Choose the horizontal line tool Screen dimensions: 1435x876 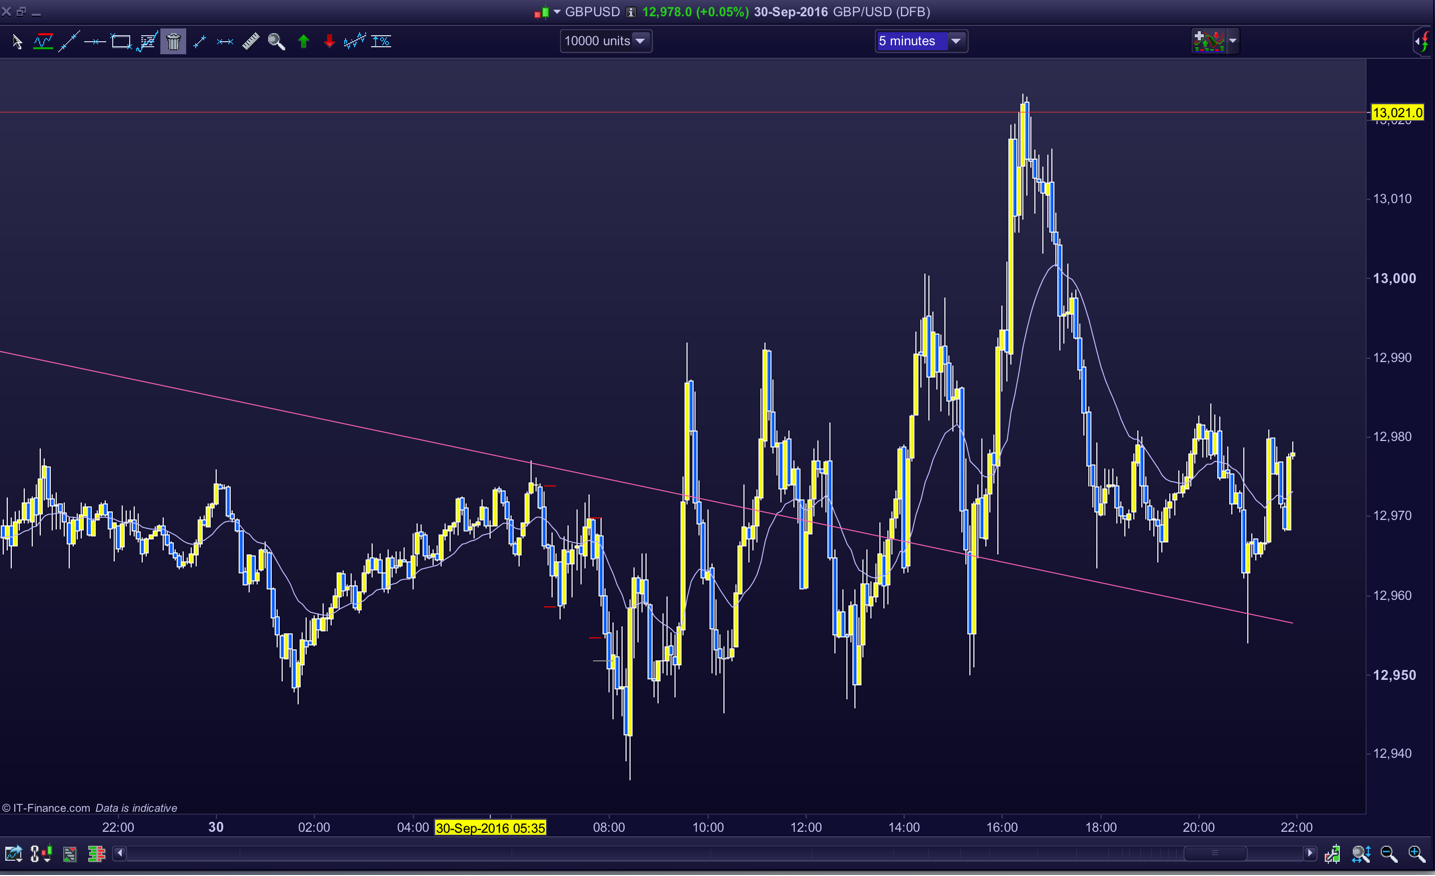pyautogui.click(x=95, y=41)
